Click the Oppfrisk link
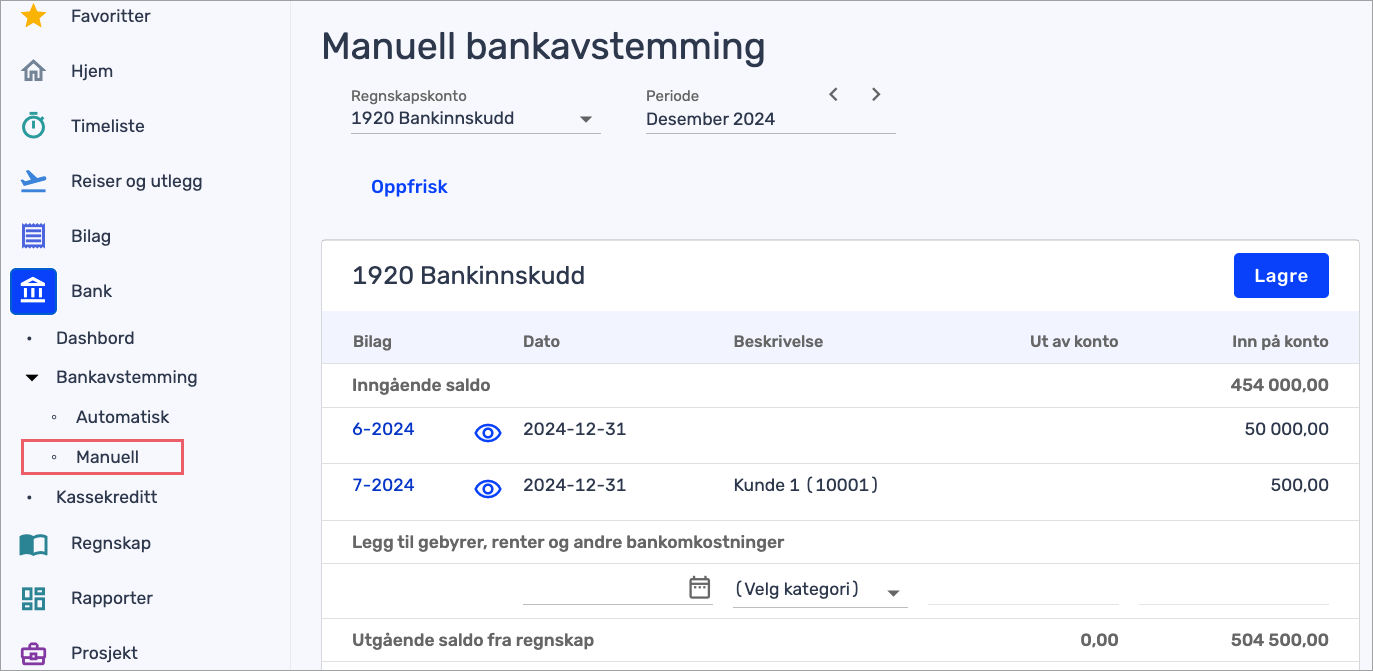The image size is (1373, 671). 409,187
